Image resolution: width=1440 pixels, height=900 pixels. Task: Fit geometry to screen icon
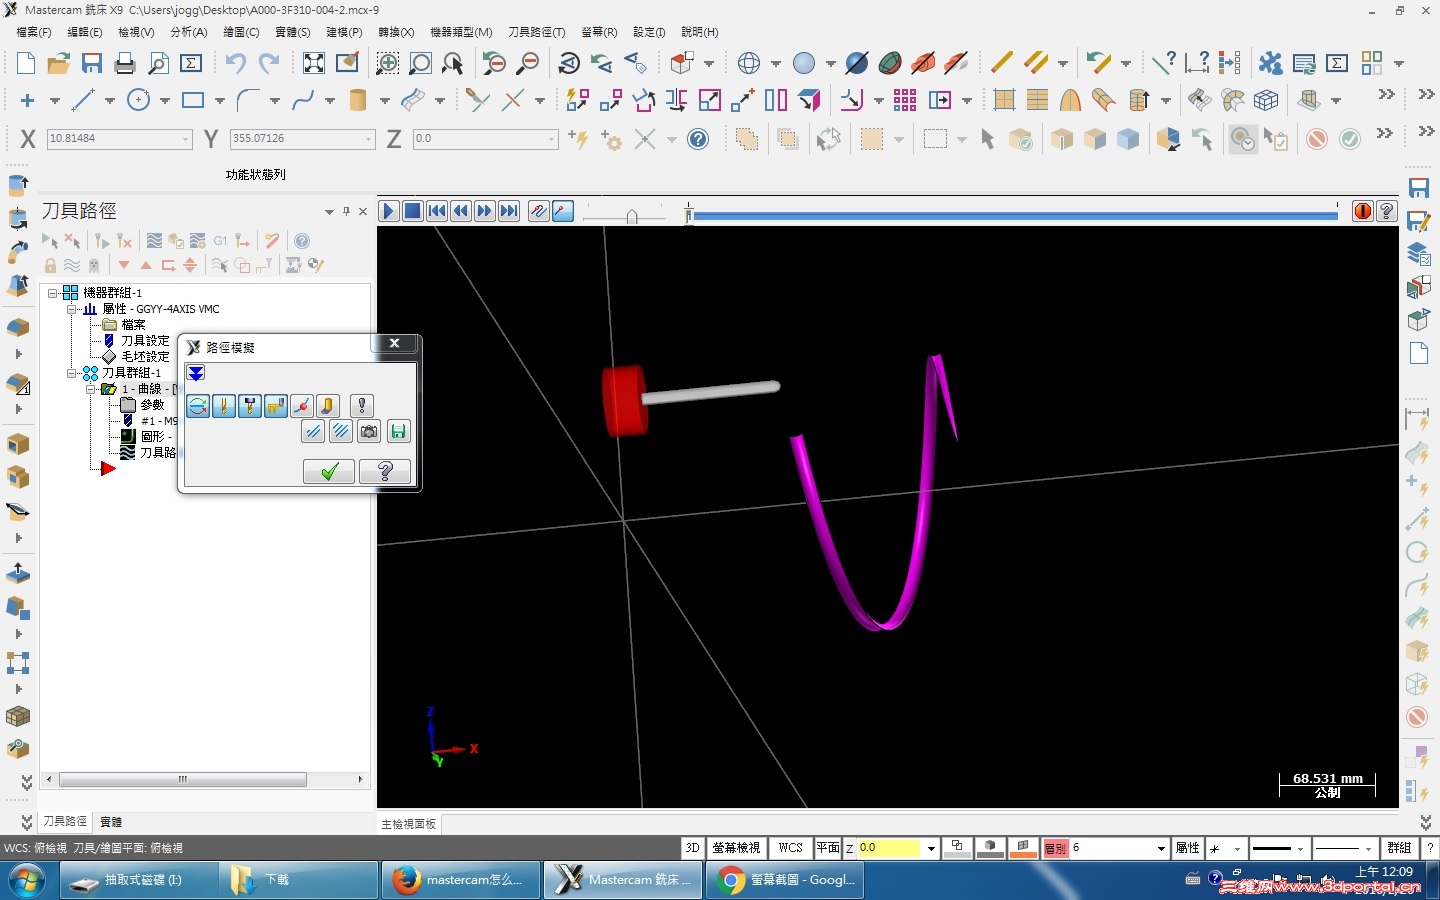coord(314,63)
